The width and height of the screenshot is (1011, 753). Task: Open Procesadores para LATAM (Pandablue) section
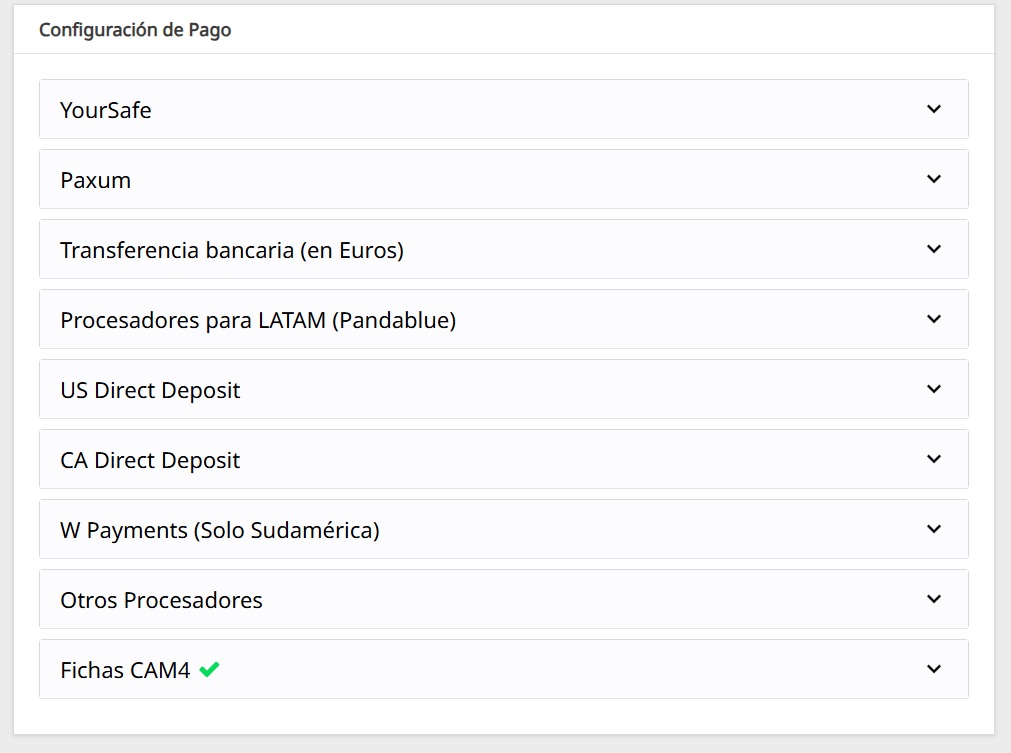[x=504, y=319]
